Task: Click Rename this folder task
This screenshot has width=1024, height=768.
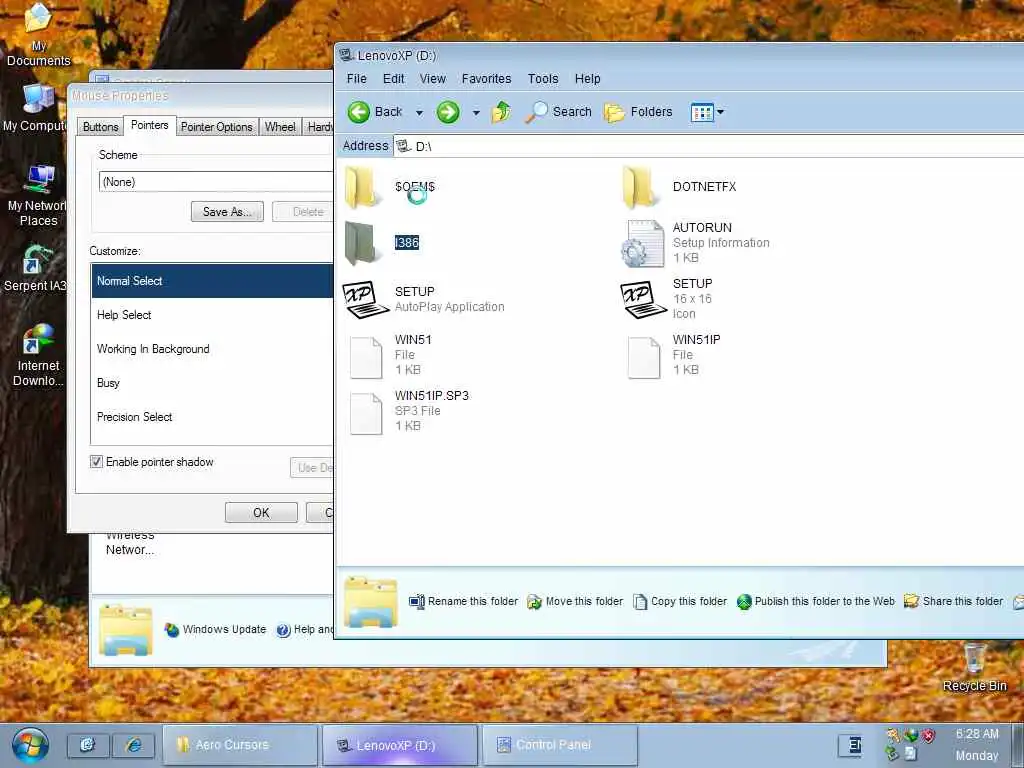Action: point(464,601)
